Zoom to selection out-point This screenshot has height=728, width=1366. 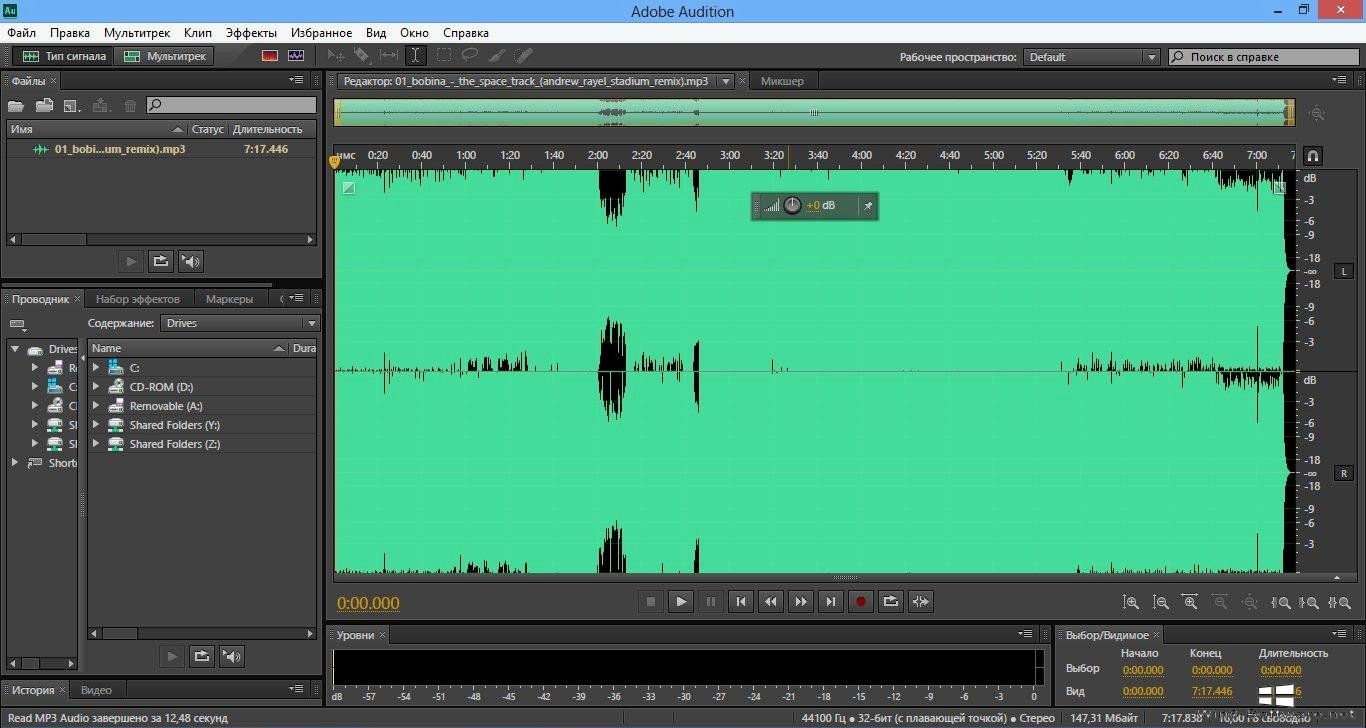[x=1310, y=603]
